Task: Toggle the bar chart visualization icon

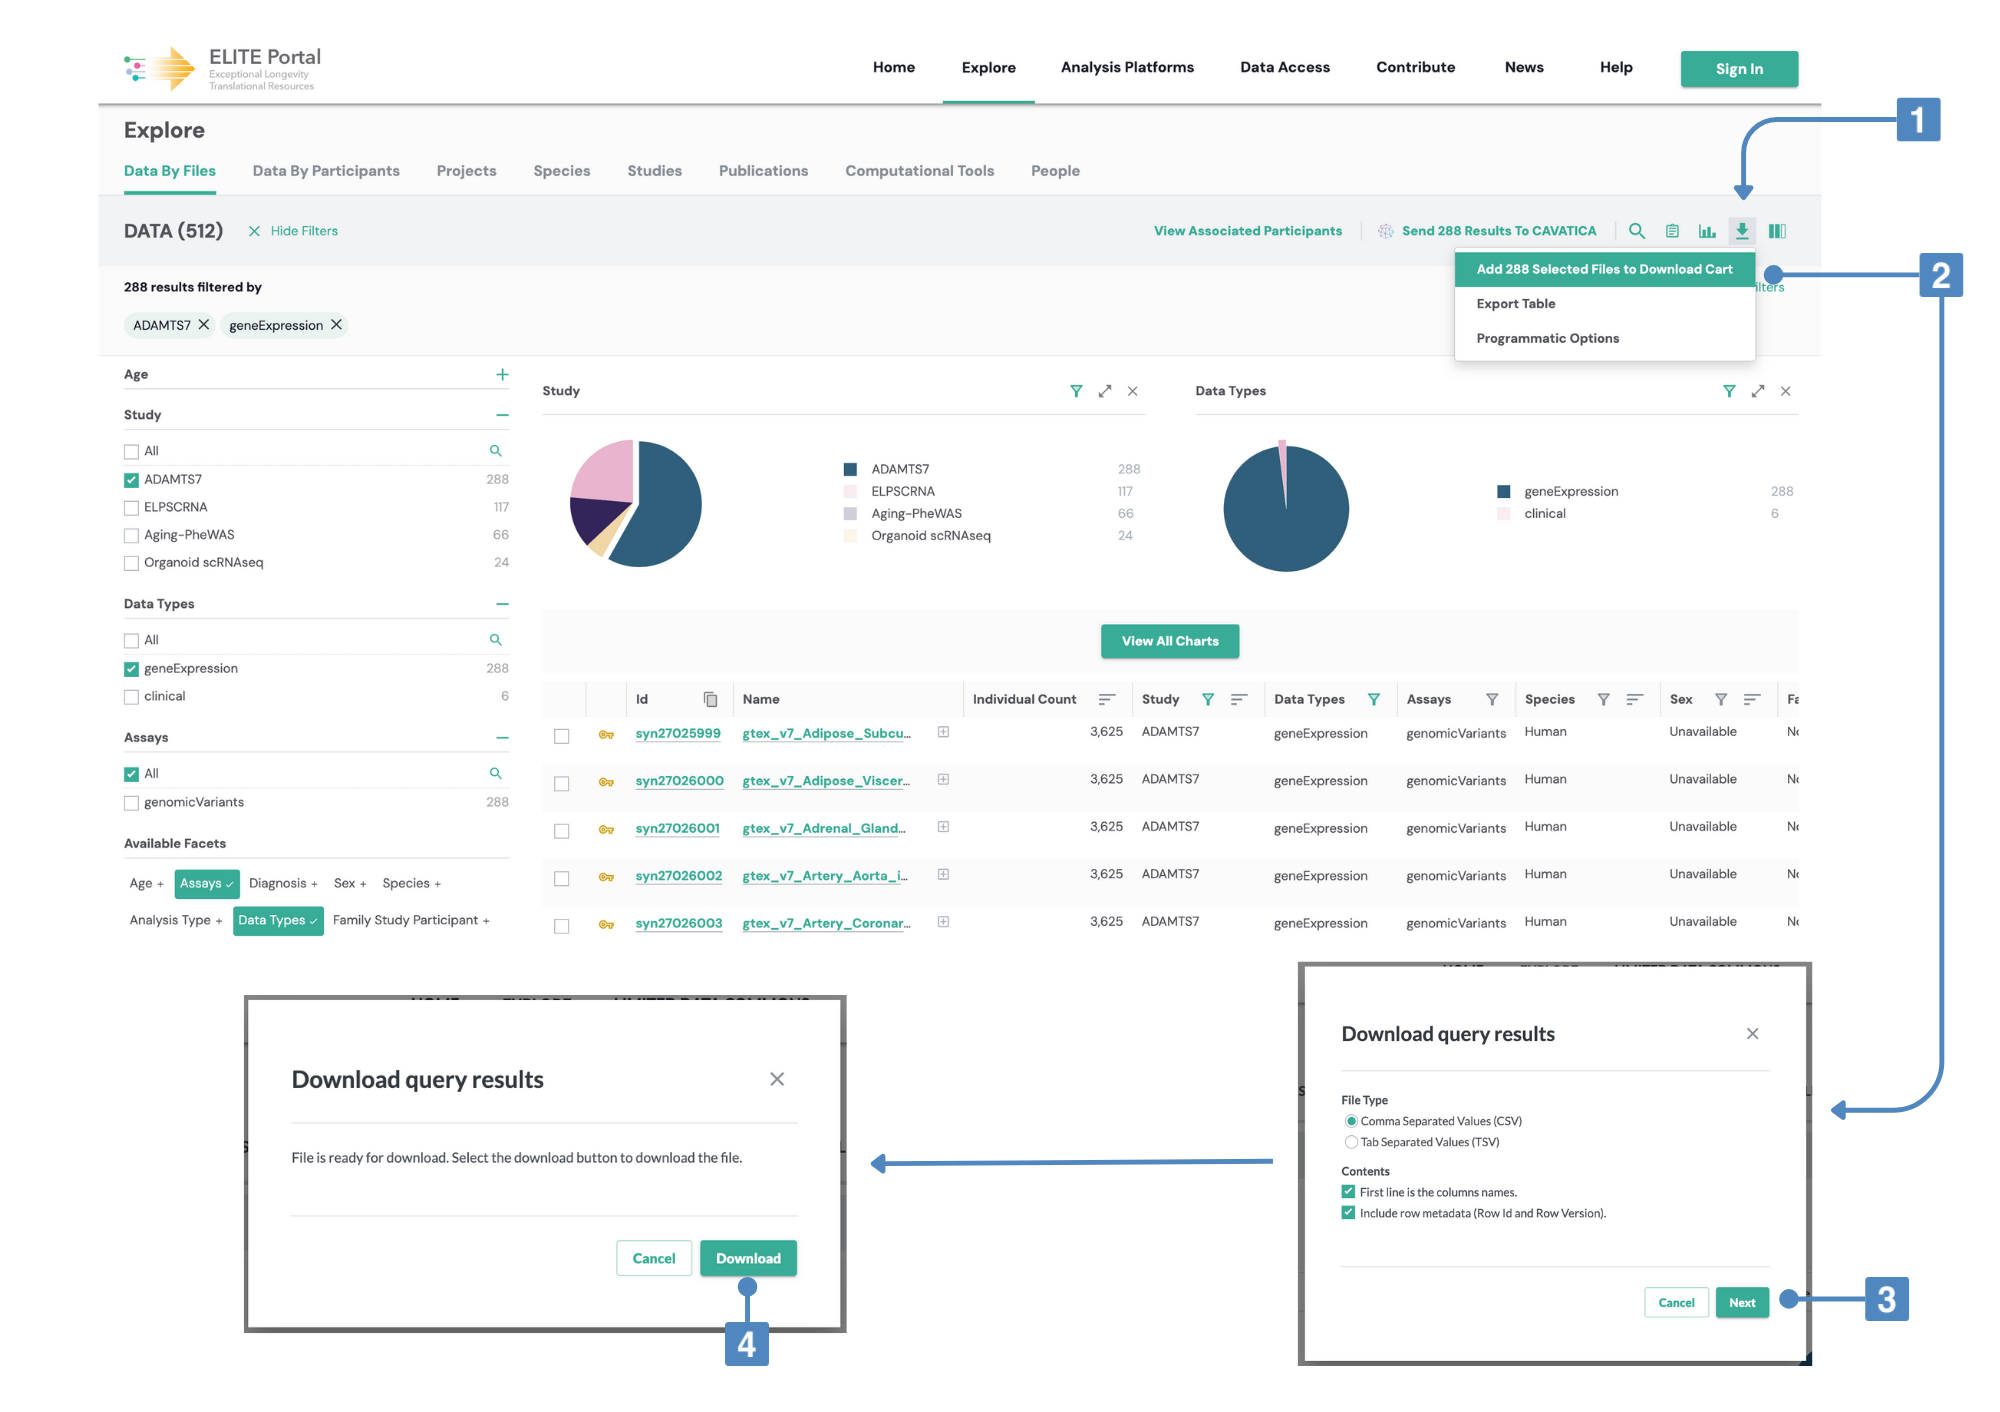Action: [1707, 231]
